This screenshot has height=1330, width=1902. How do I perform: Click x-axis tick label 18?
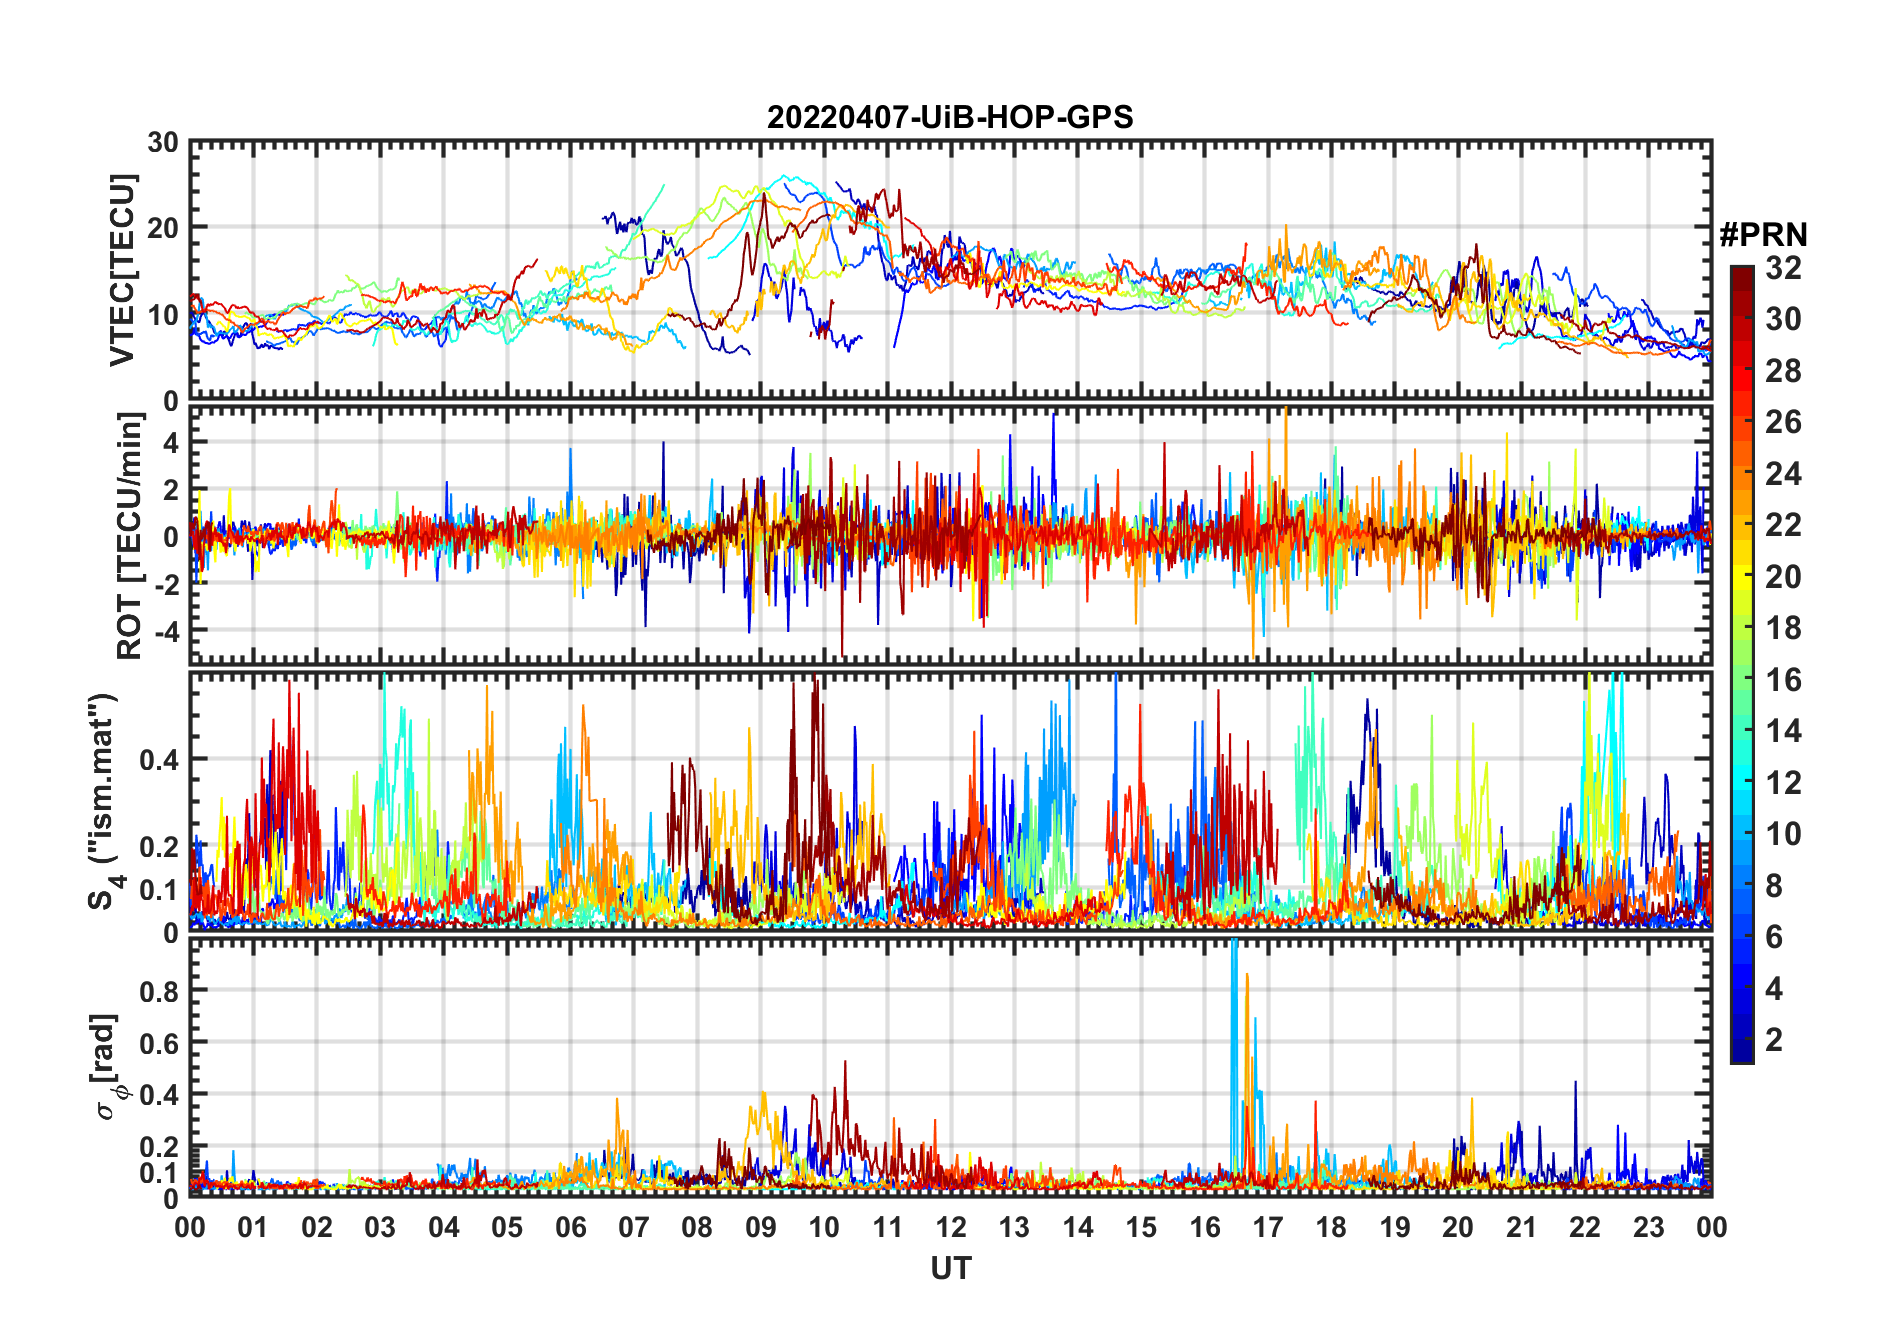1331,1227
